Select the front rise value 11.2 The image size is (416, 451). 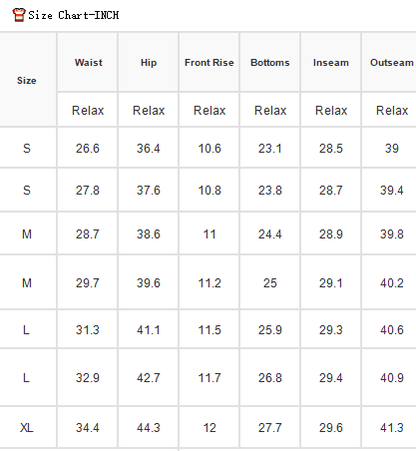click(209, 283)
